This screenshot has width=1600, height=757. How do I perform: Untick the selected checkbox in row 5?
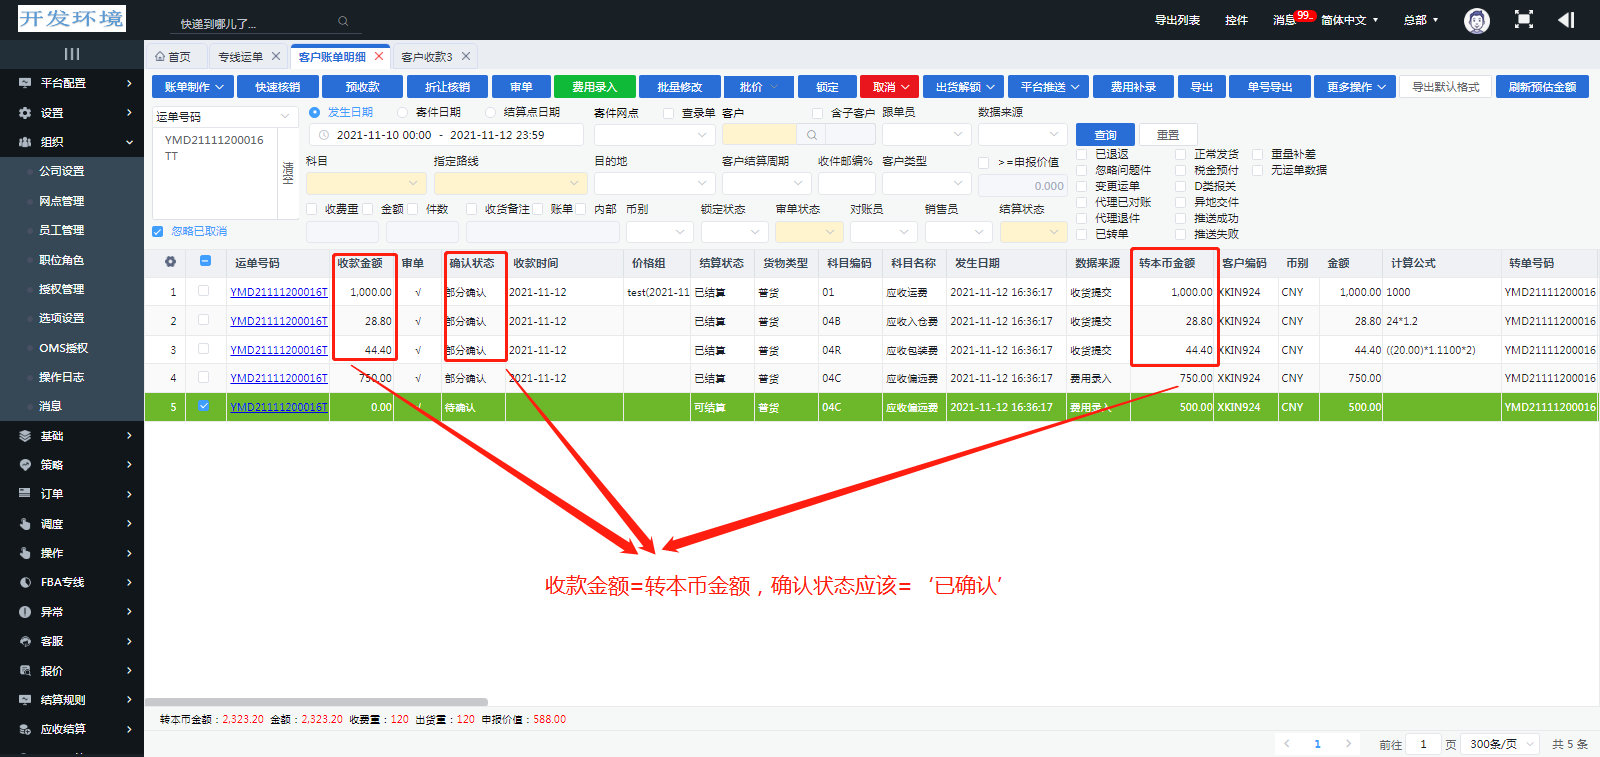click(x=204, y=406)
